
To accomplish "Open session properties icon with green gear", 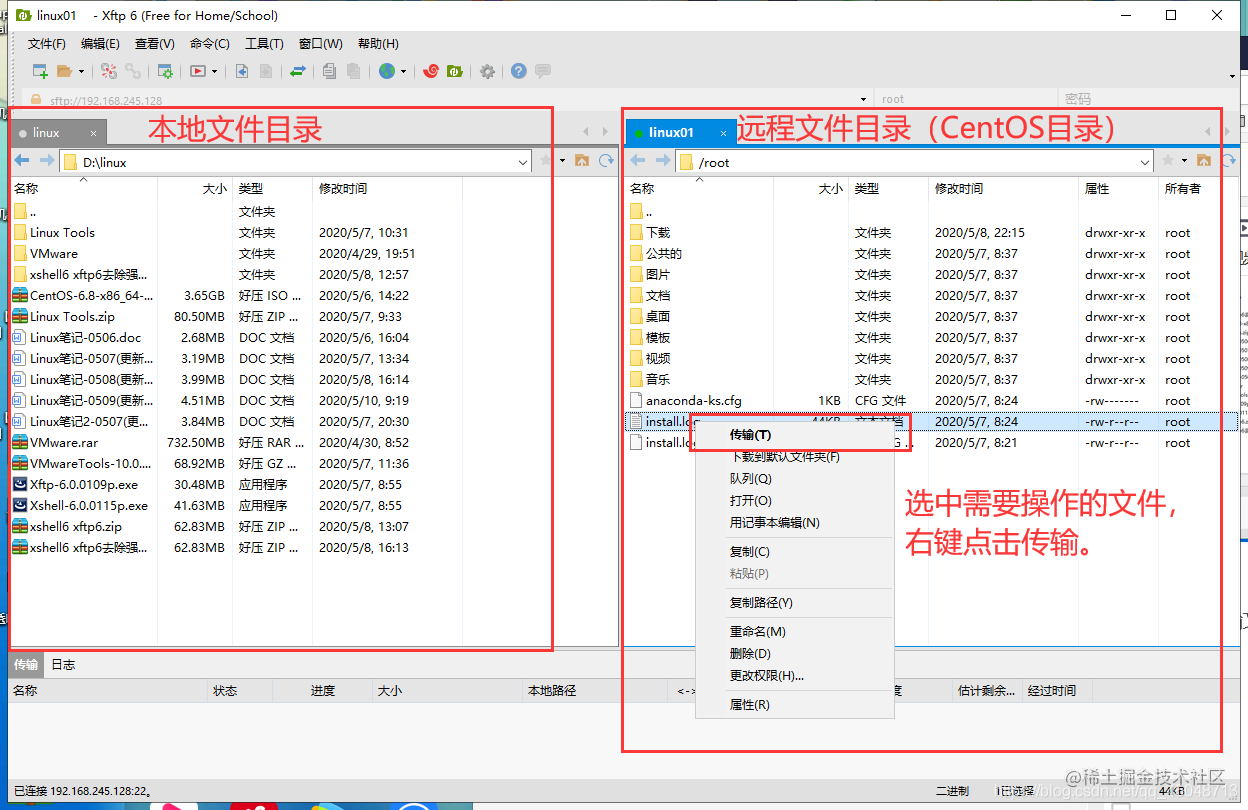I will tap(166, 71).
